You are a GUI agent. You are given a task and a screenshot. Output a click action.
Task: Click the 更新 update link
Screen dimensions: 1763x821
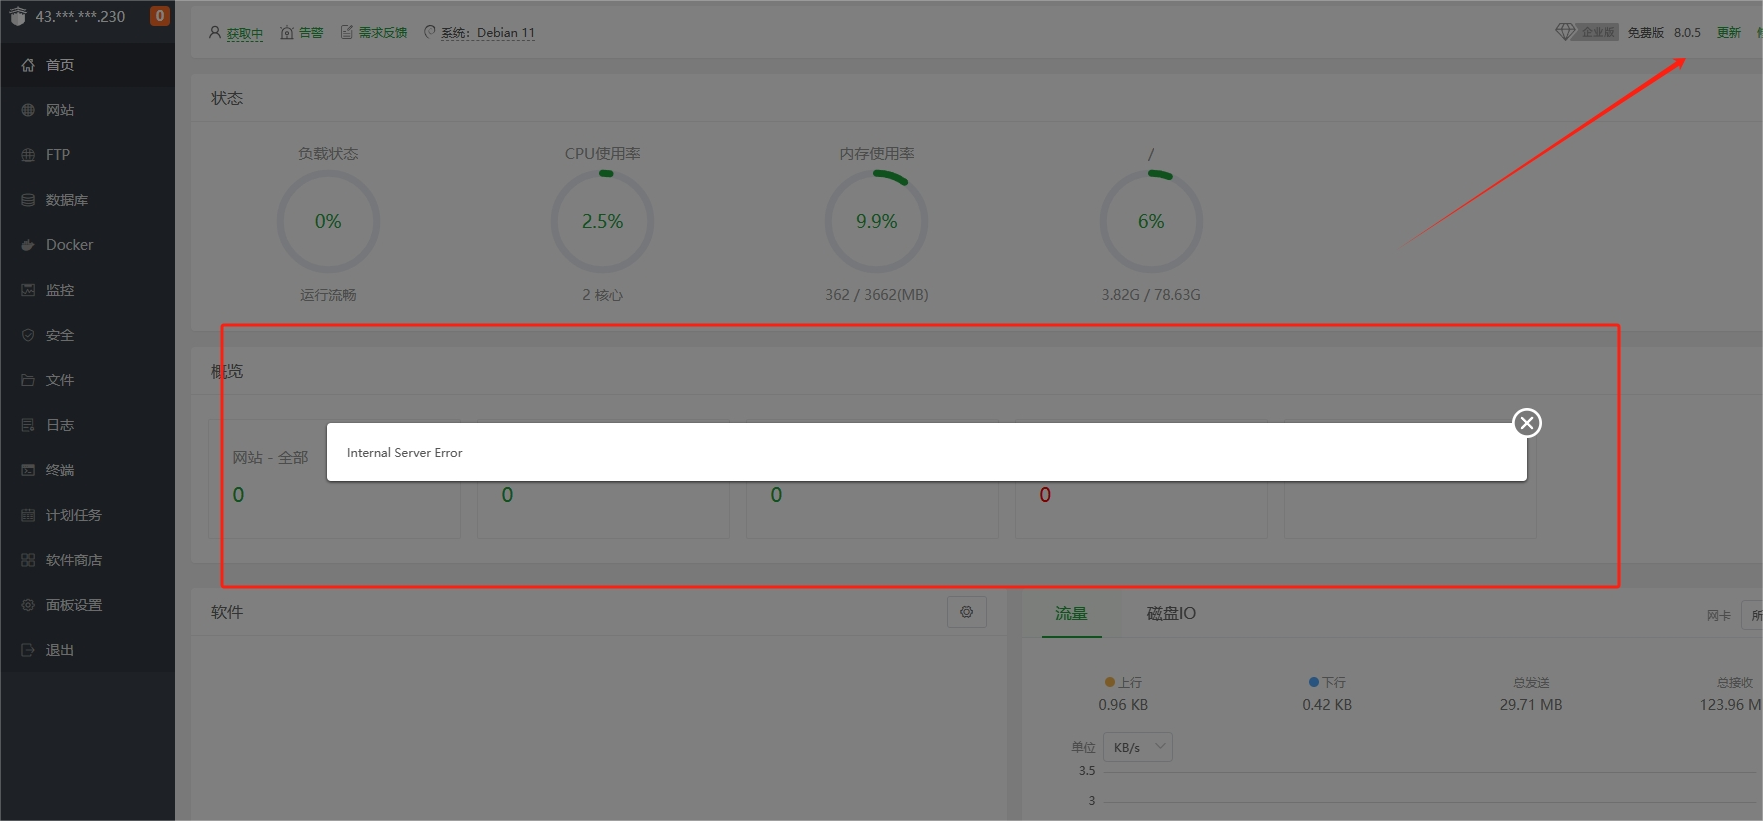click(x=1729, y=33)
